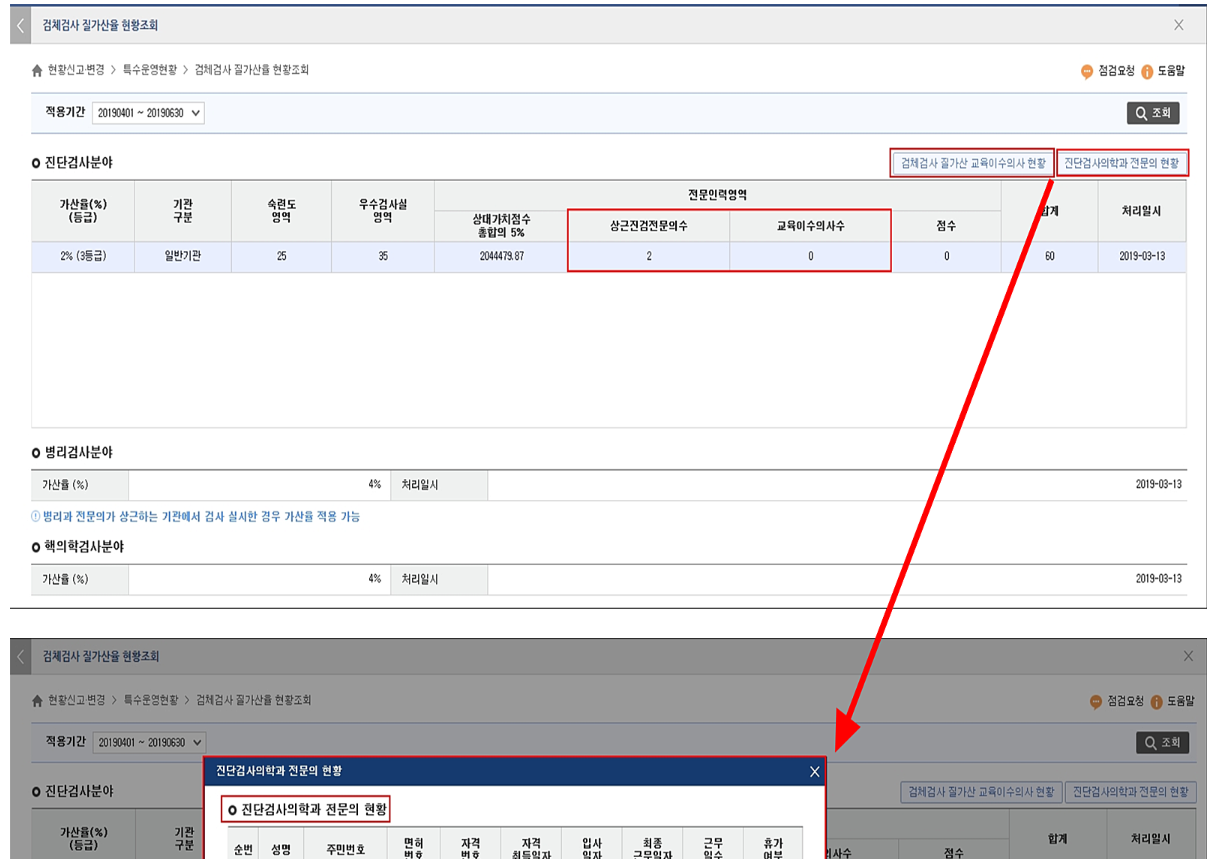Select the 2044479.87 cell
Viewport: 1207px width, 859px height.
[501, 257]
